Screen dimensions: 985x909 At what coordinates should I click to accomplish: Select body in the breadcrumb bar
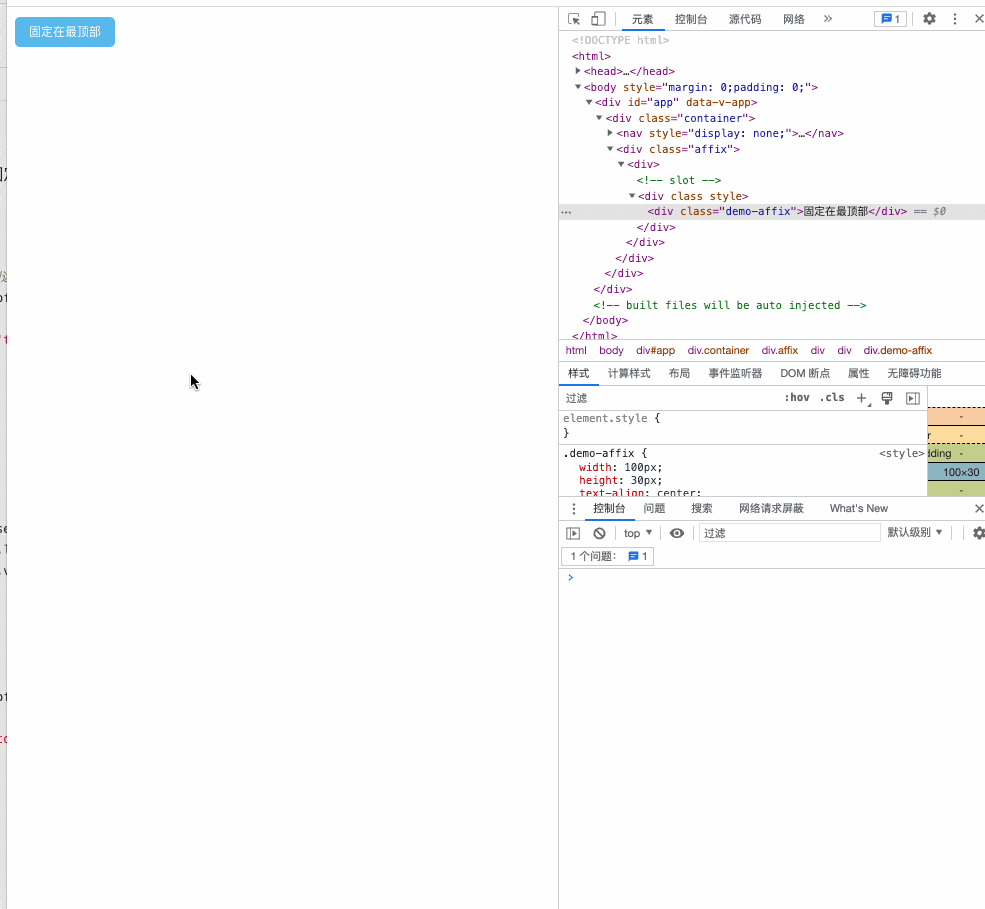pos(611,351)
